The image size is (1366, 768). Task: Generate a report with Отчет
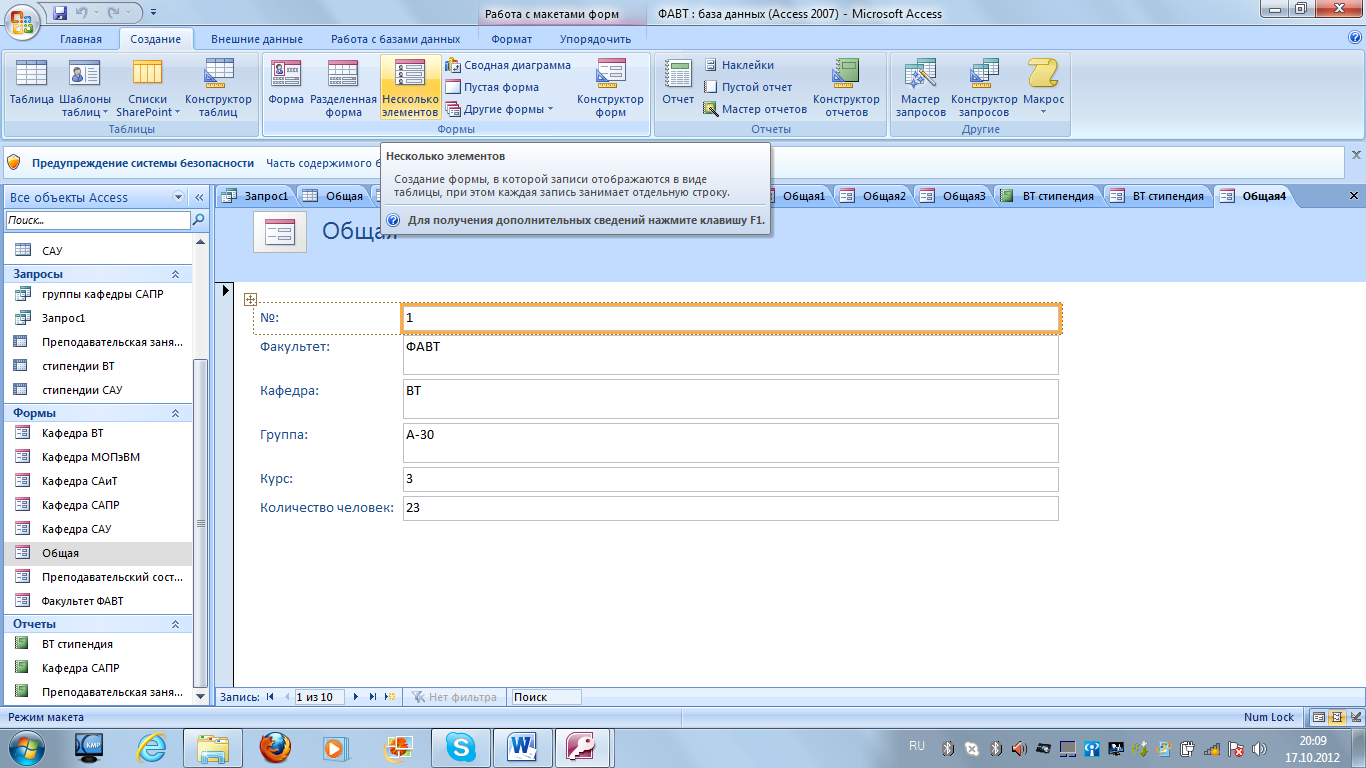pyautogui.click(x=678, y=88)
